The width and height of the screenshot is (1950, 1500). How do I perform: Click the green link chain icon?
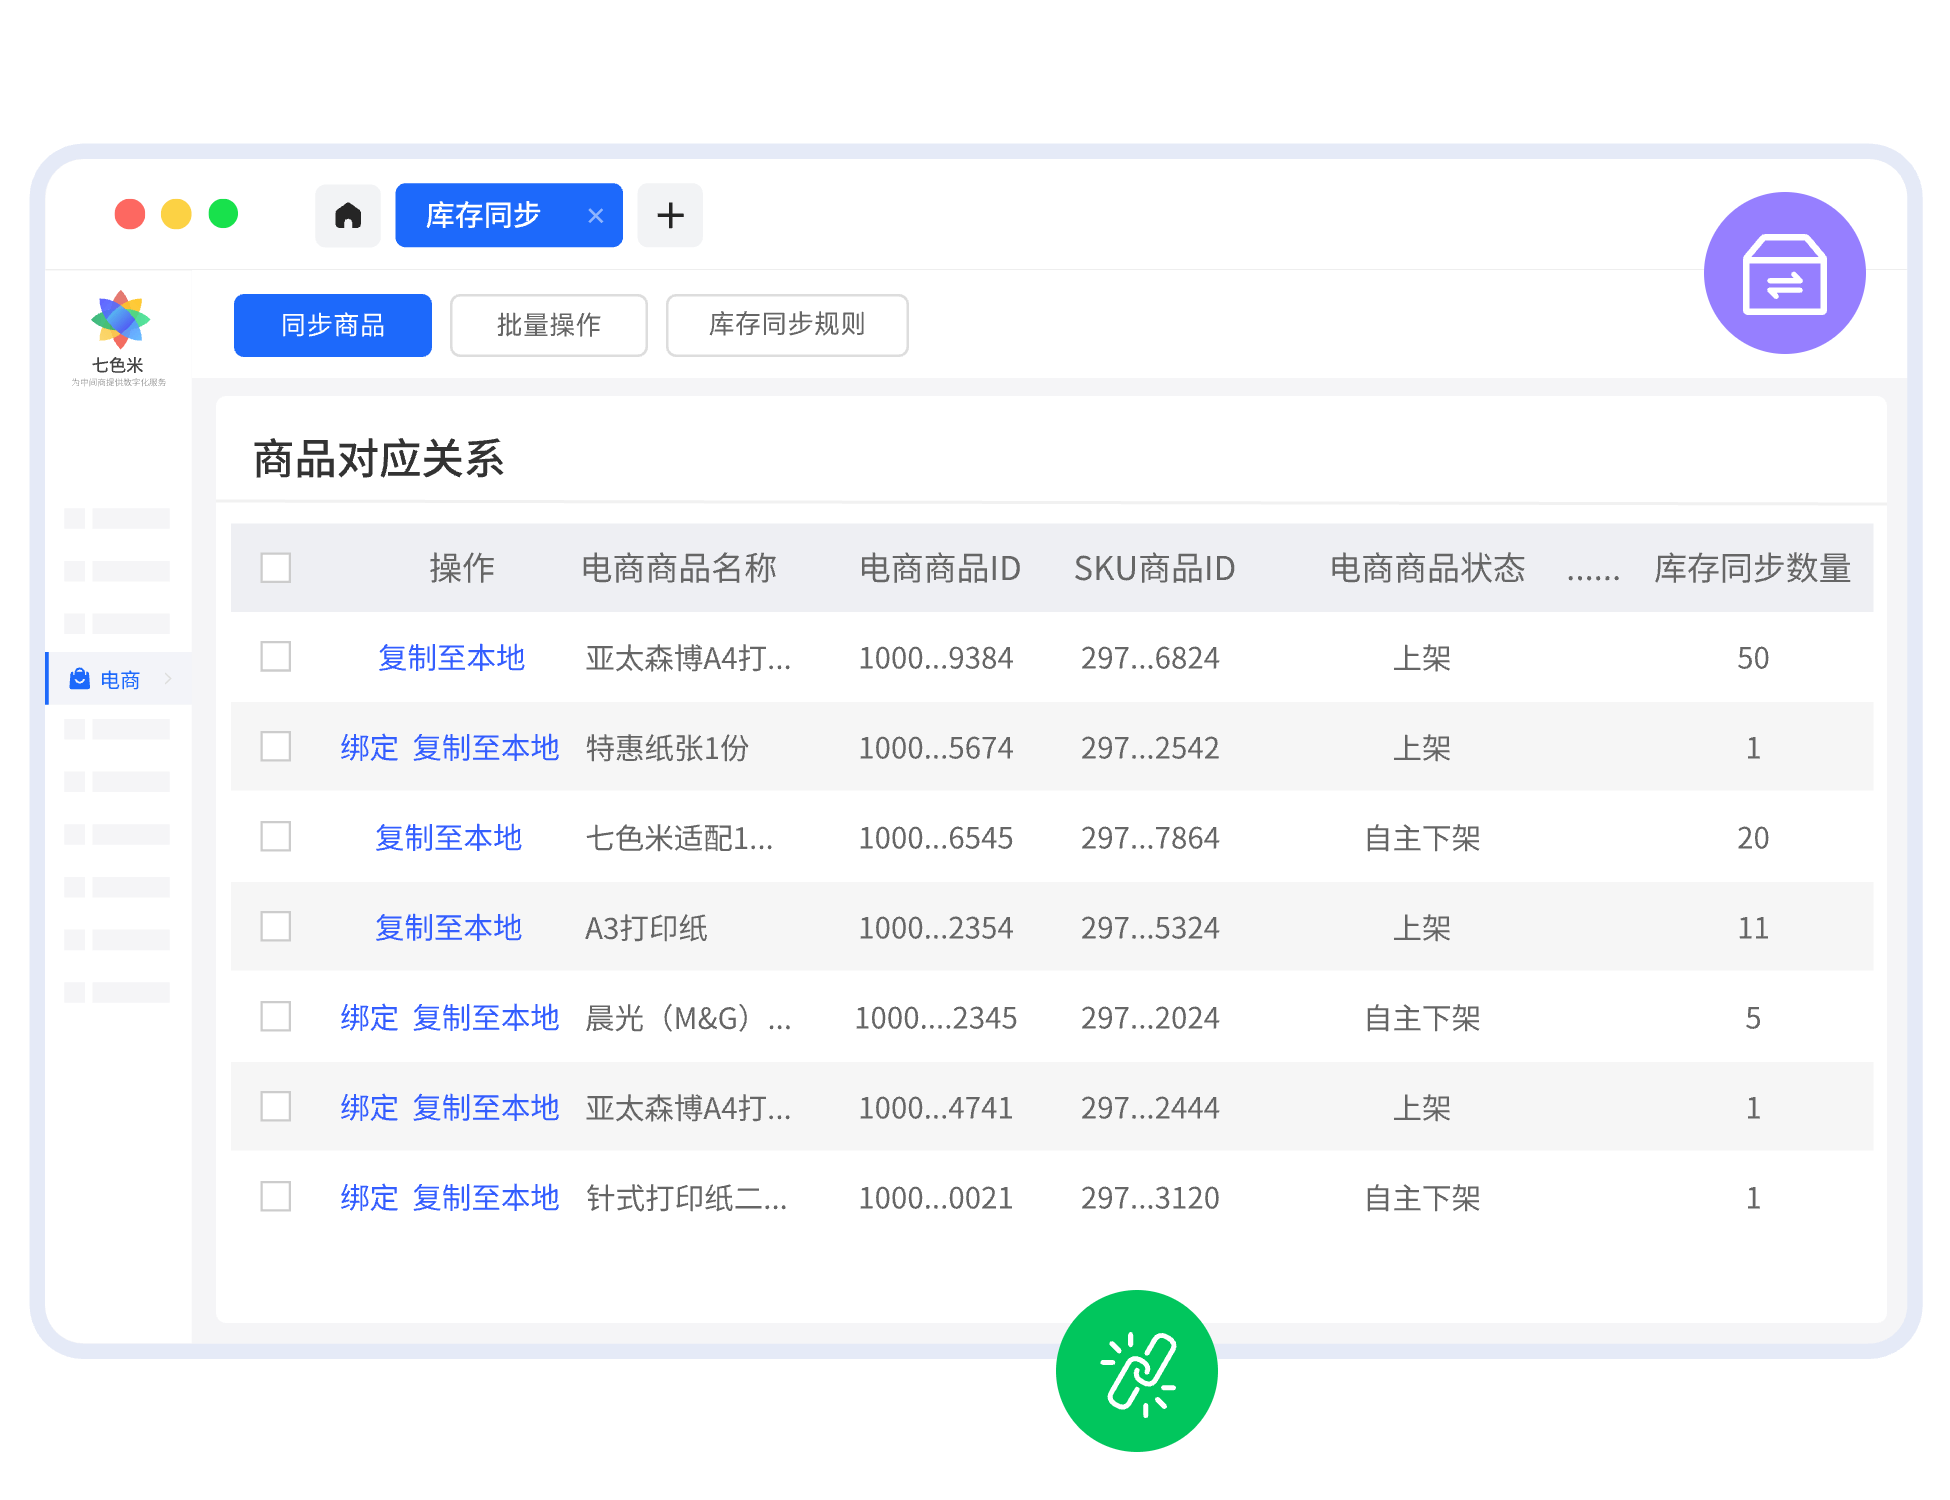(1137, 1371)
